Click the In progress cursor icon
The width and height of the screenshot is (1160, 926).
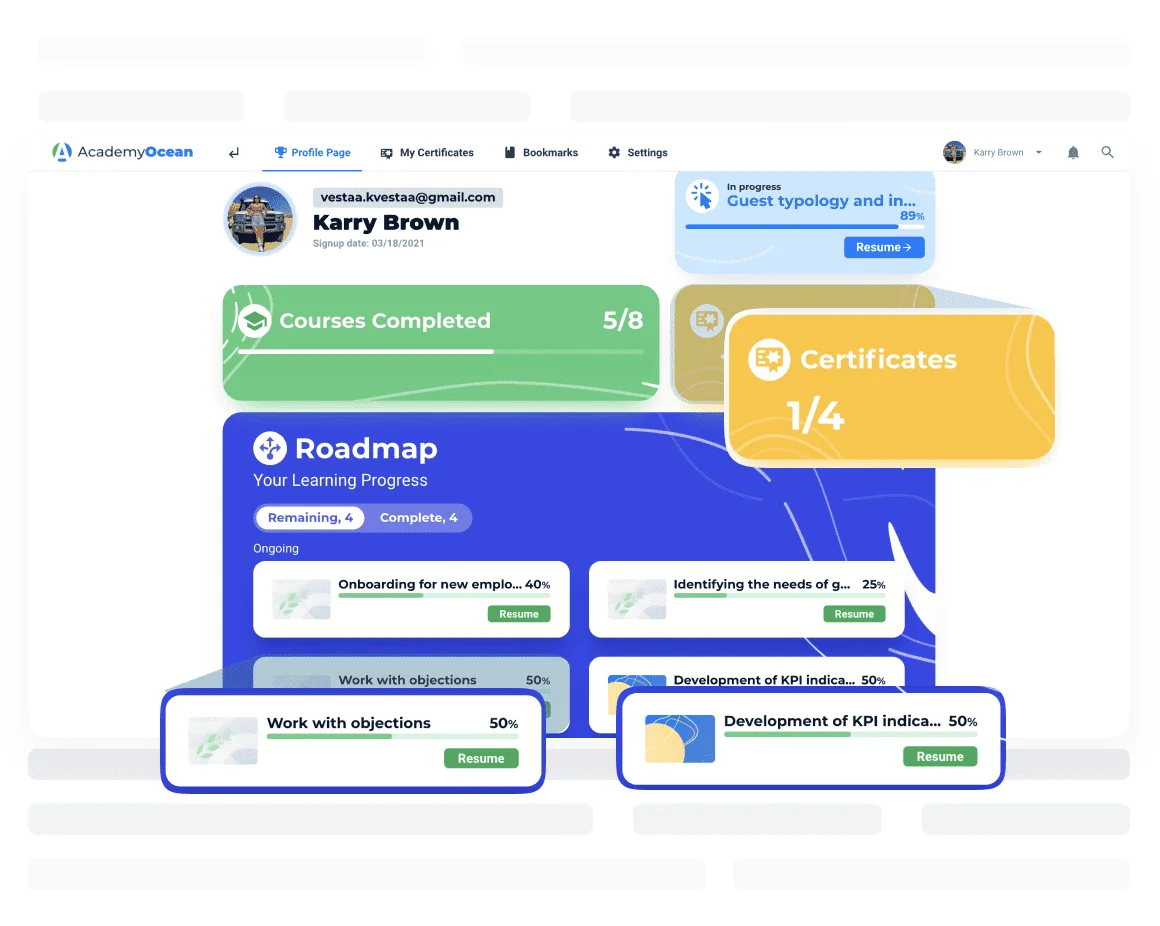point(703,197)
